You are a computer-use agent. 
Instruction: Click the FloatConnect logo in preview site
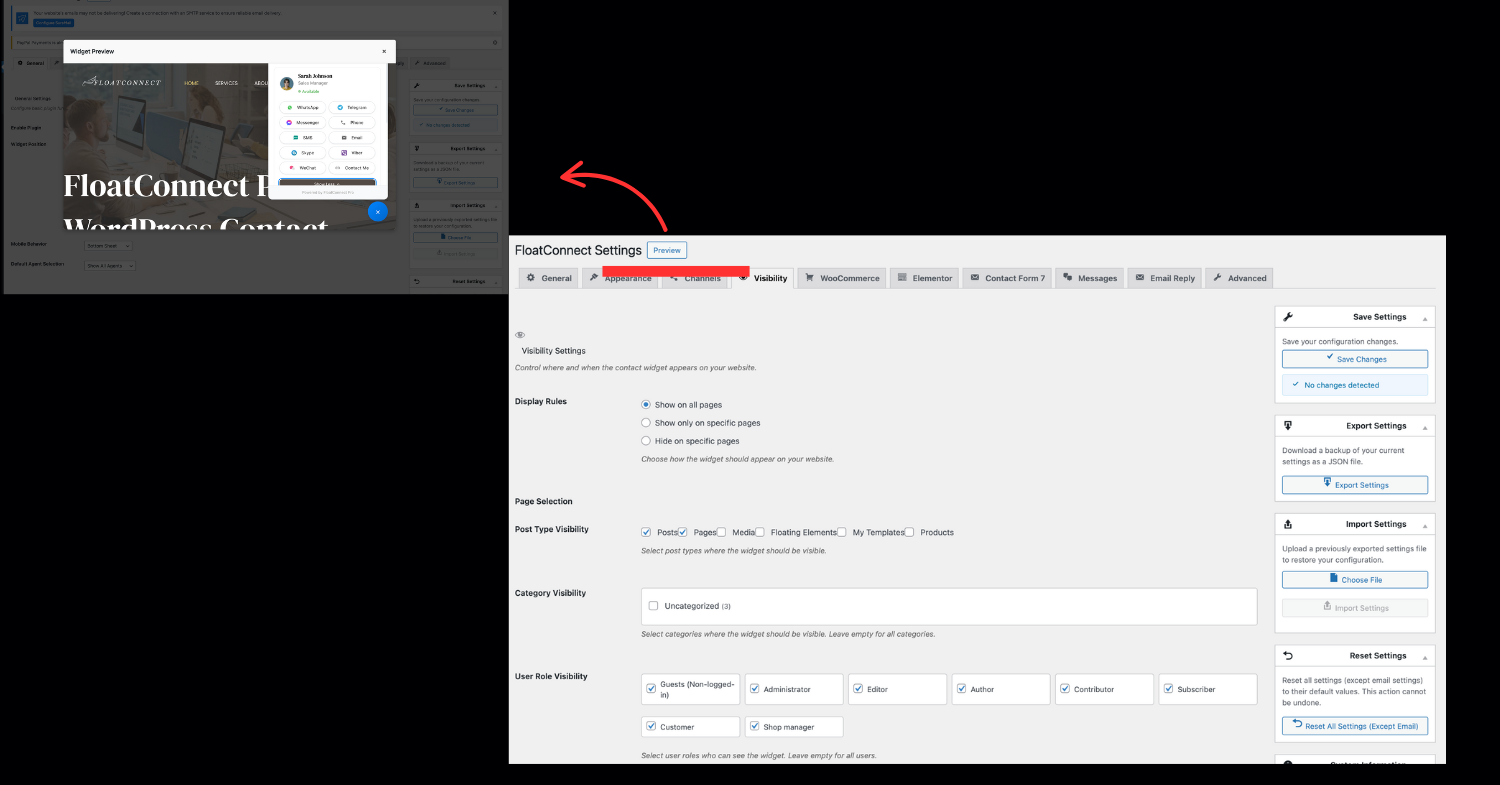point(121,82)
